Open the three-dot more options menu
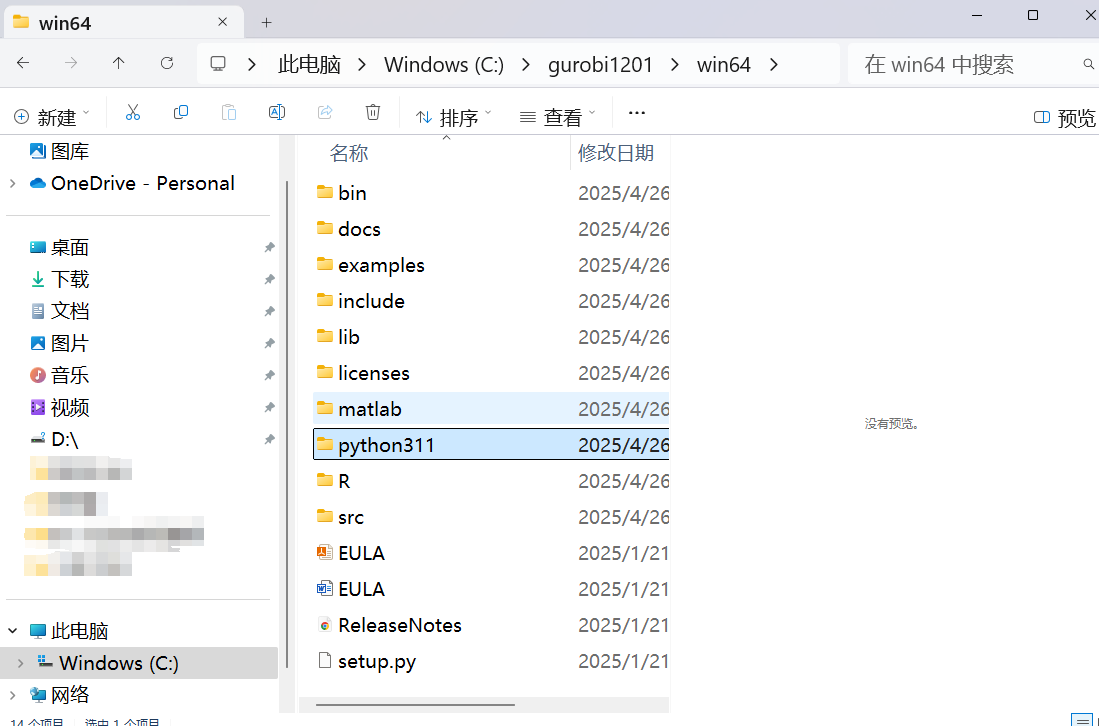 [636, 113]
